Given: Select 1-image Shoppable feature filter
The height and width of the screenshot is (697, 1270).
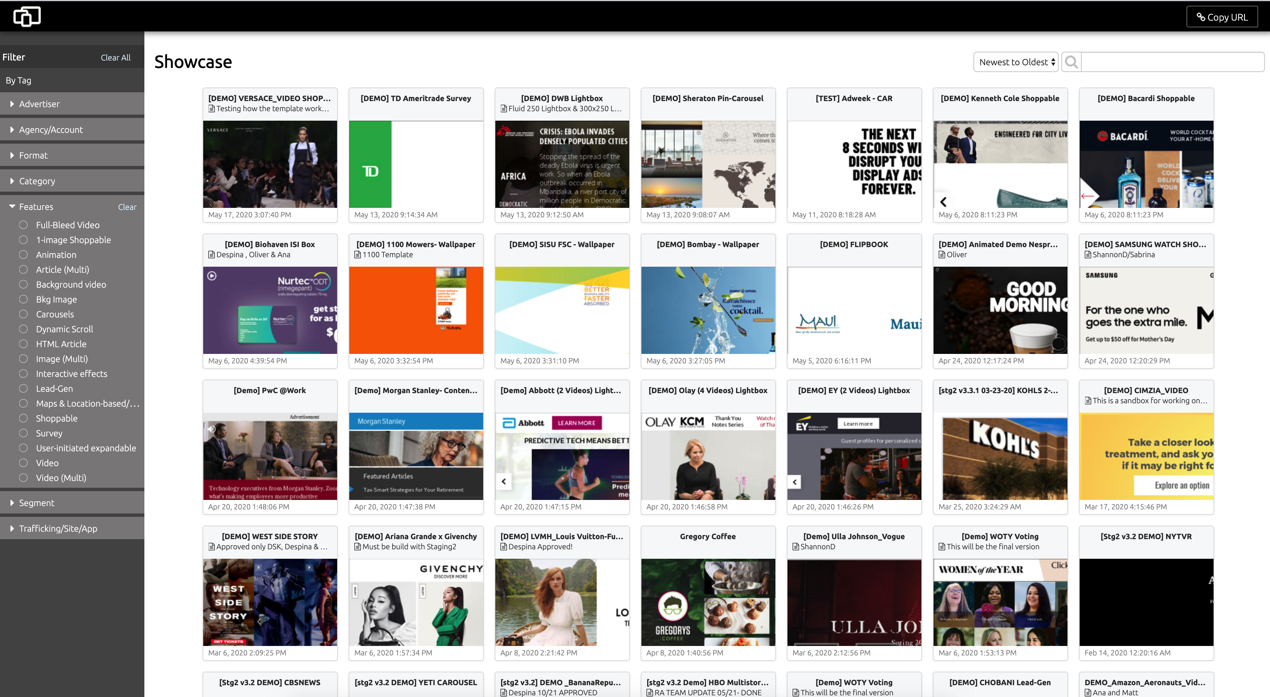Looking at the screenshot, I should tap(23, 240).
